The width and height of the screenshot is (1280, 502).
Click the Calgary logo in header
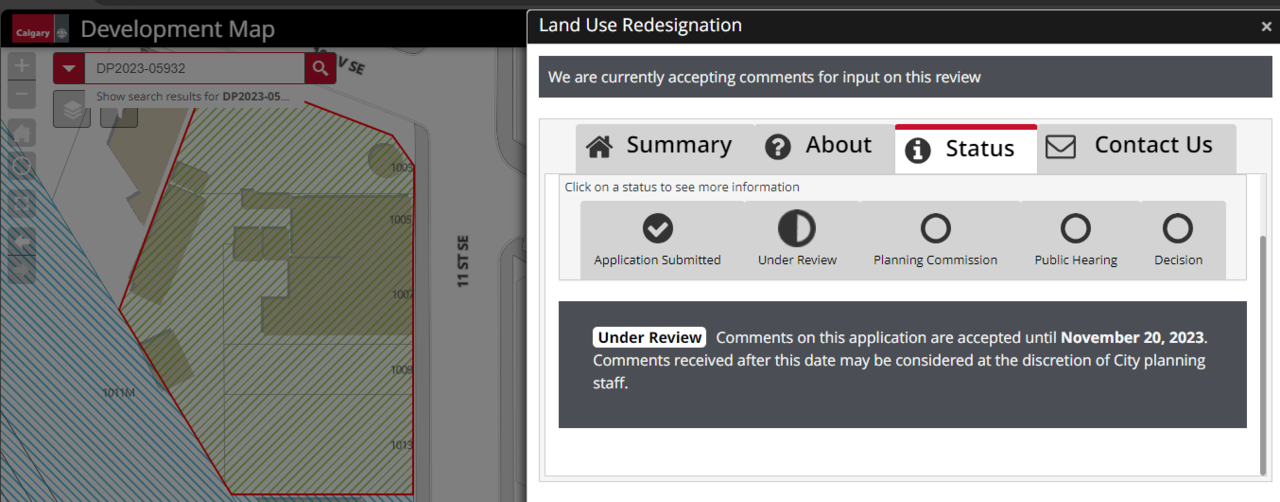click(34, 31)
